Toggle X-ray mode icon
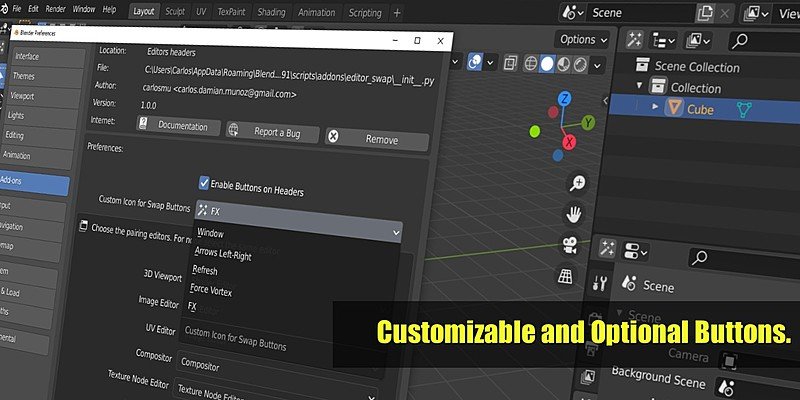The image size is (800, 400). point(510,63)
